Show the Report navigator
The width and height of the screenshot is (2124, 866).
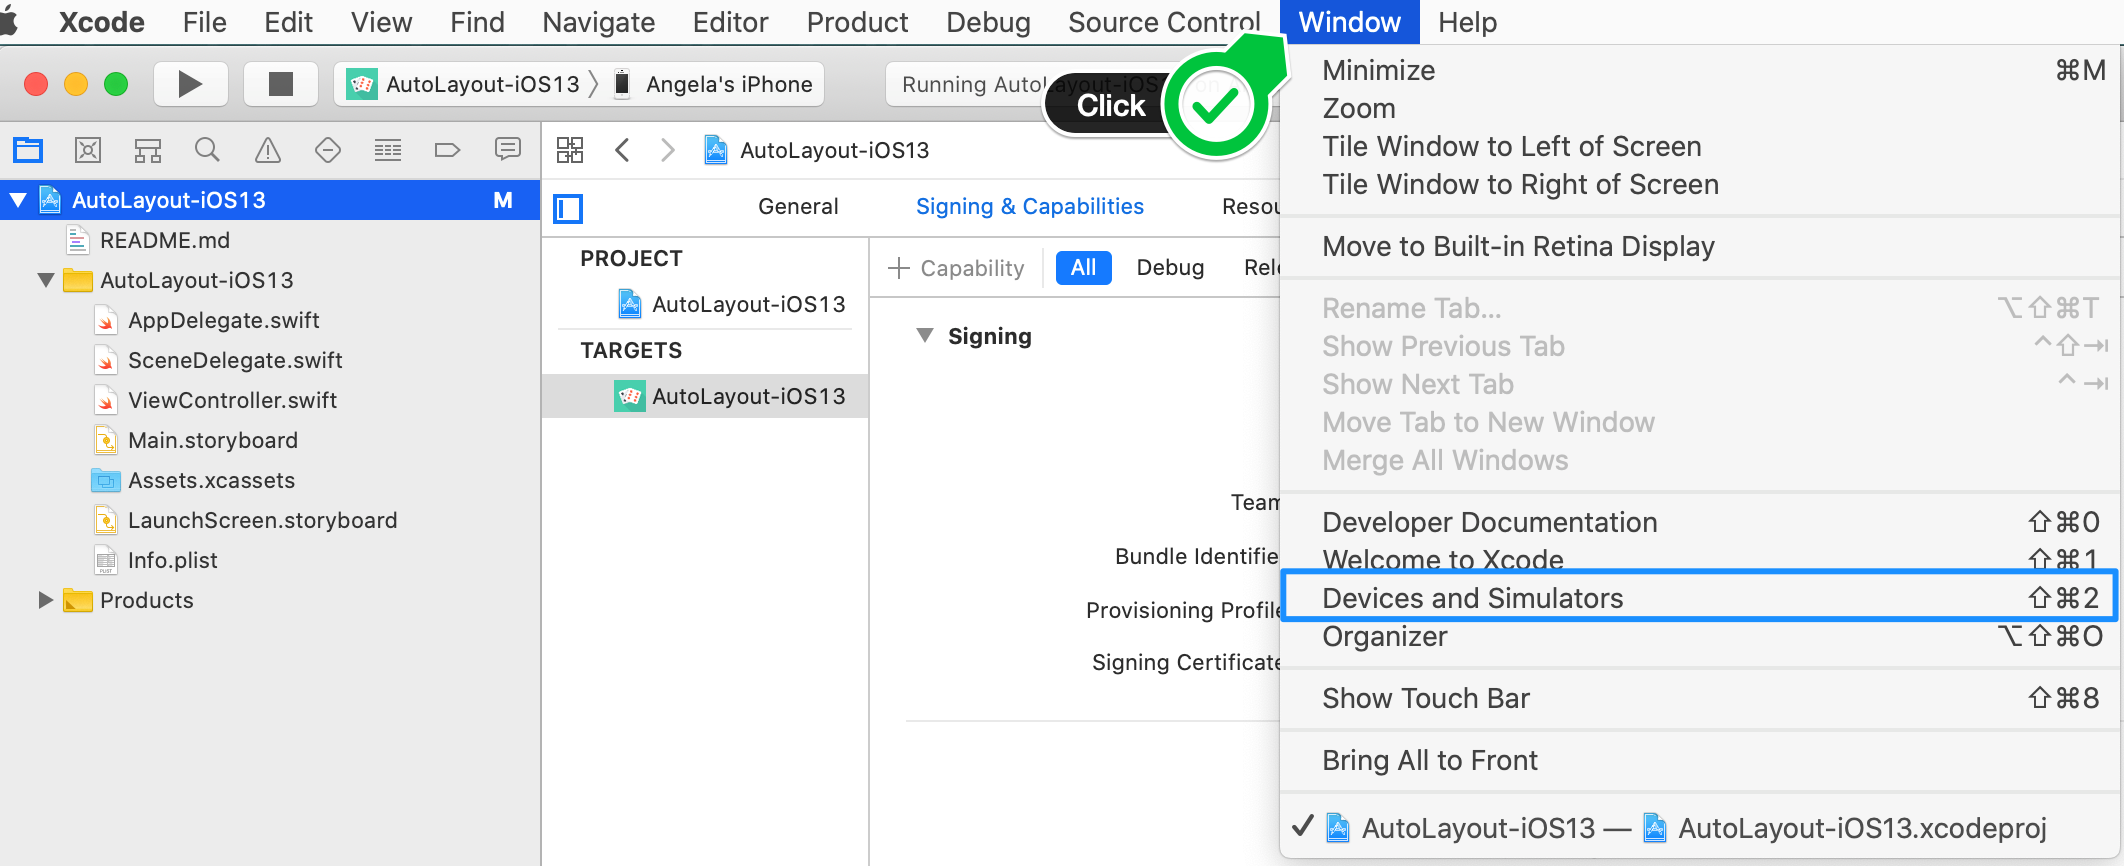point(508,150)
